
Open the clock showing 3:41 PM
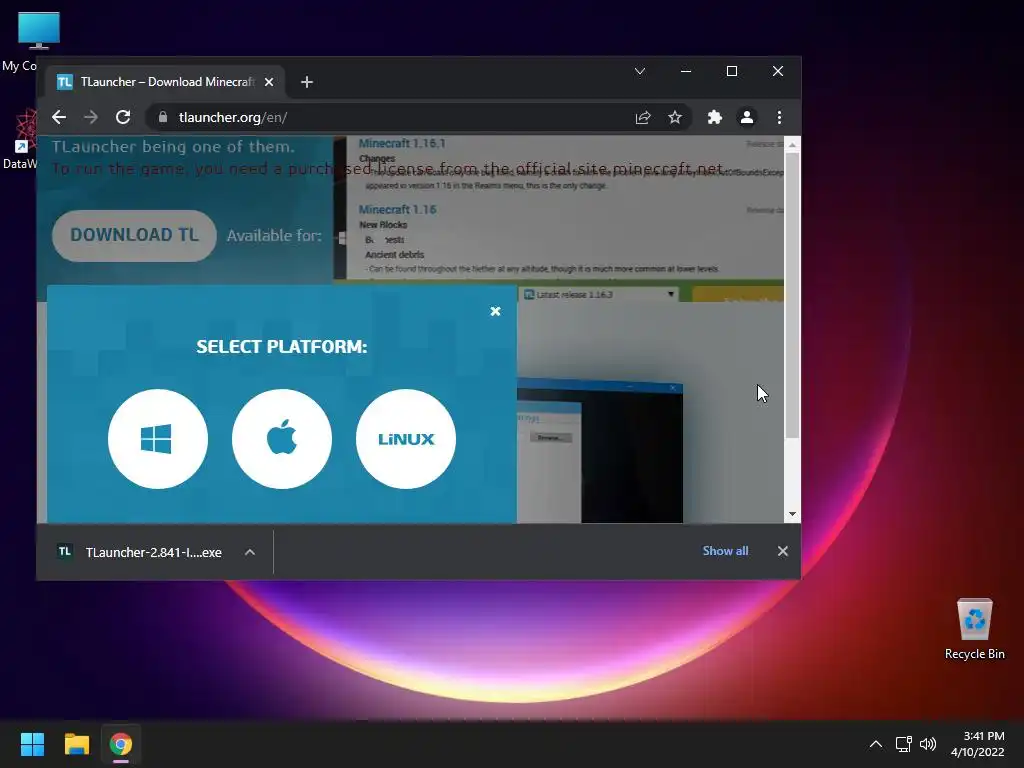(978, 744)
